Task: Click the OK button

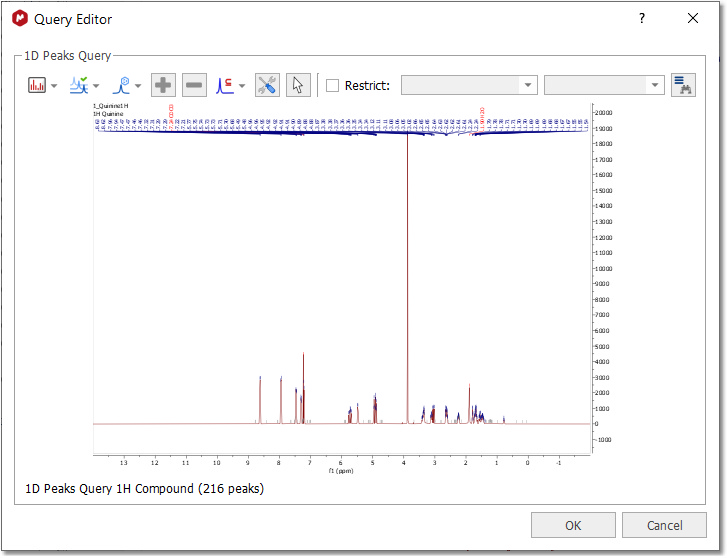Action: pyautogui.click(x=573, y=525)
